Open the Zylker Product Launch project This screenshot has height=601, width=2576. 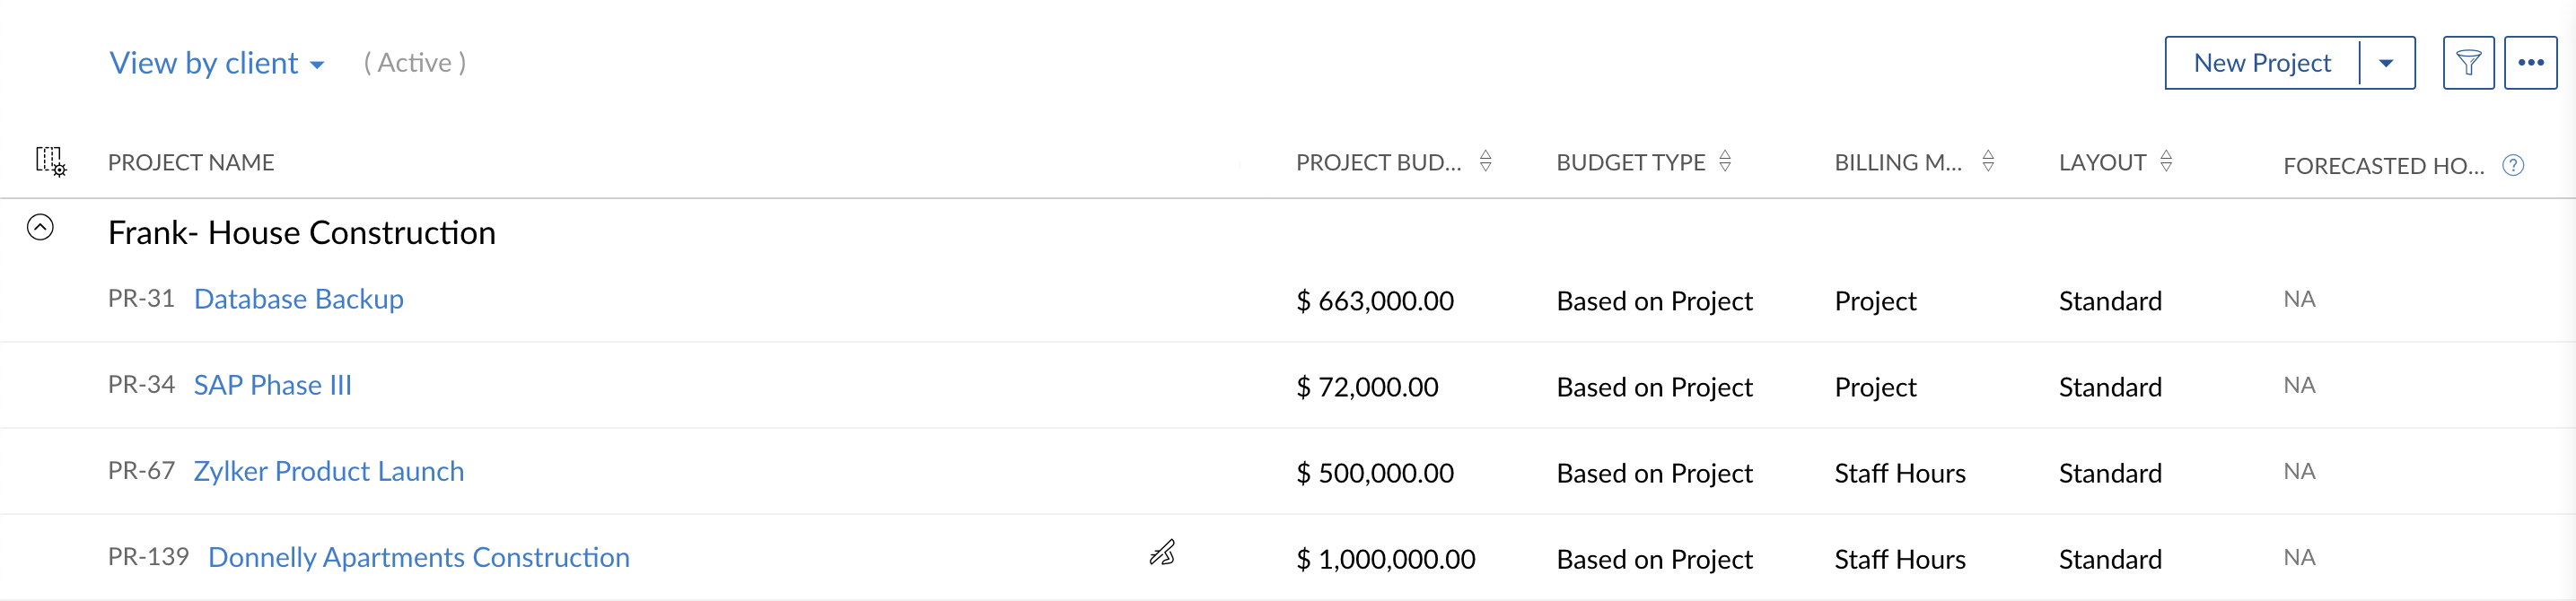329,471
